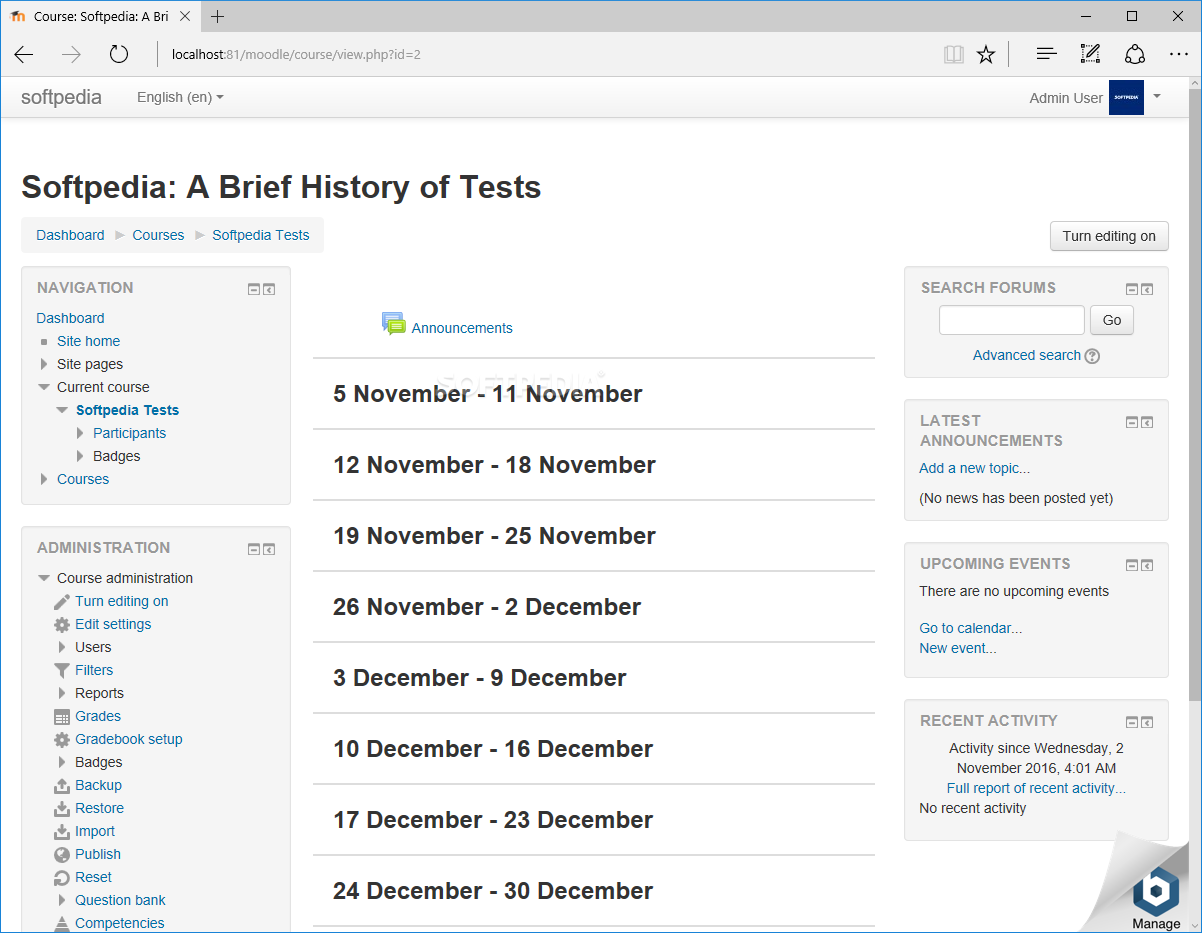Viewport: 1202px width, 933px height.
Task: Click the Go search button
Action: tap(1112, 320)
